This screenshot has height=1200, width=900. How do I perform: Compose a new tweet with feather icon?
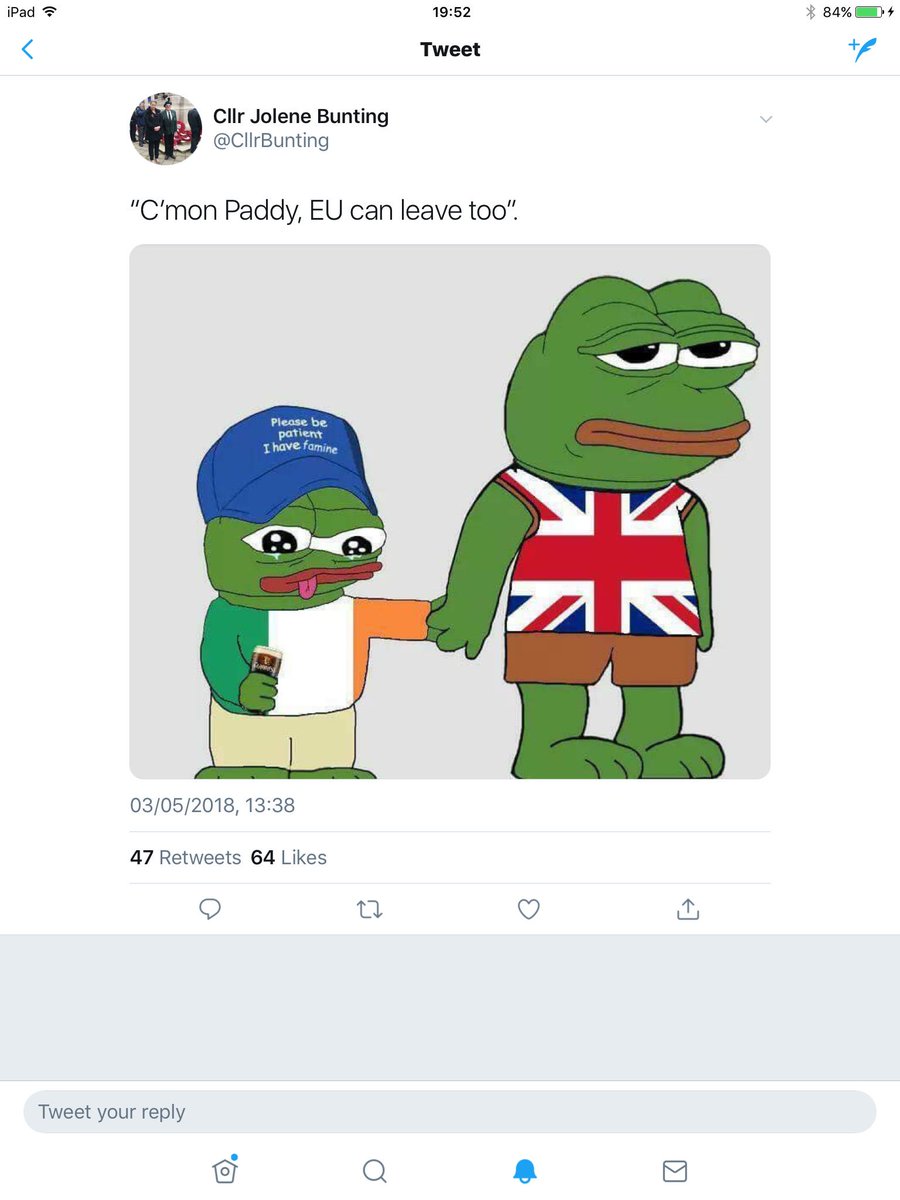pyautogui.click(x=861, y=49)
